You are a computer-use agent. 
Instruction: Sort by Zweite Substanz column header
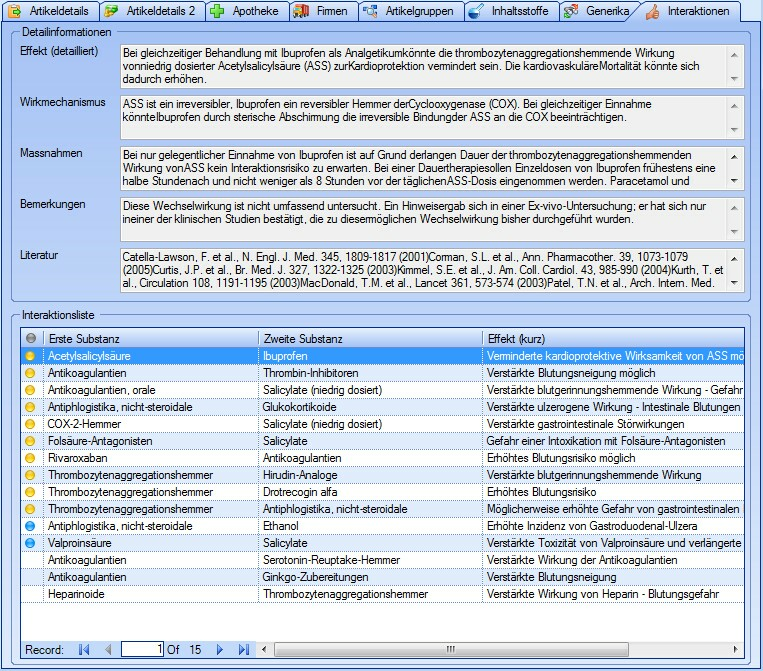click(x=369, y=339)
